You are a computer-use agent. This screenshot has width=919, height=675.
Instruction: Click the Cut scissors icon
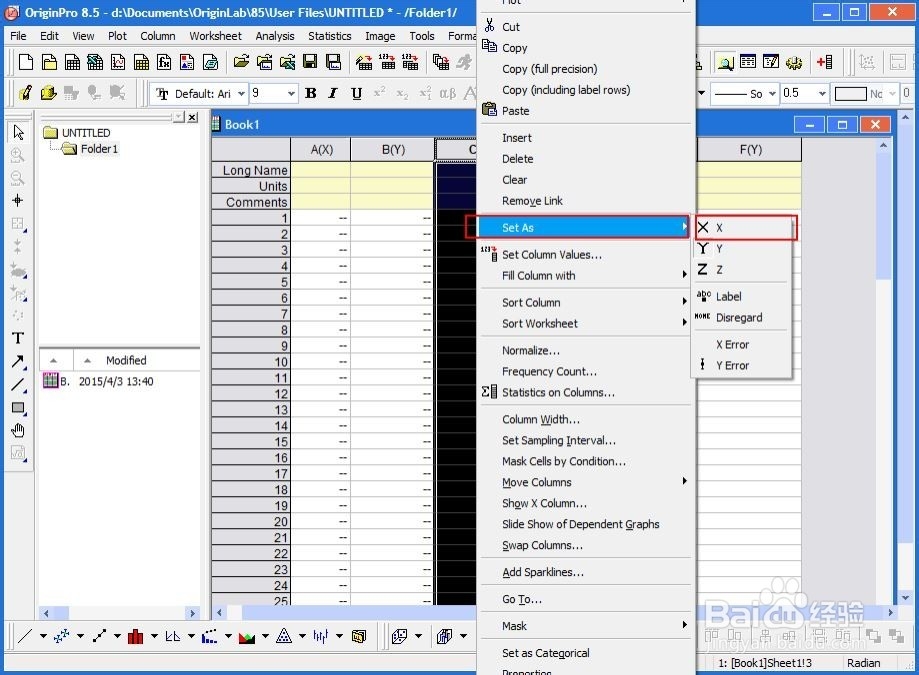click(x=489, y=25)
